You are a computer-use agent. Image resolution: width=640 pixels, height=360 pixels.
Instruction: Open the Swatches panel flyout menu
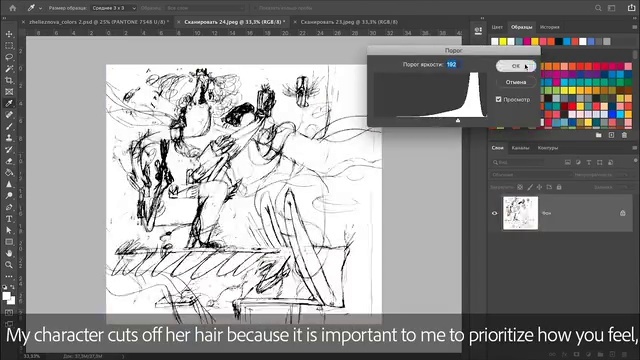[635, 27]
